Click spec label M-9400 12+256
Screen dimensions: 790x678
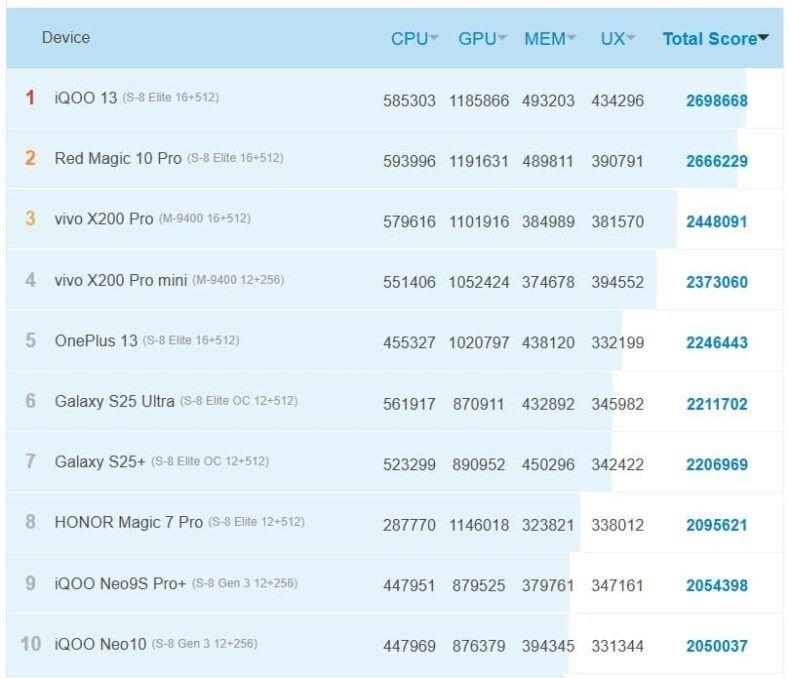[238, 280]
